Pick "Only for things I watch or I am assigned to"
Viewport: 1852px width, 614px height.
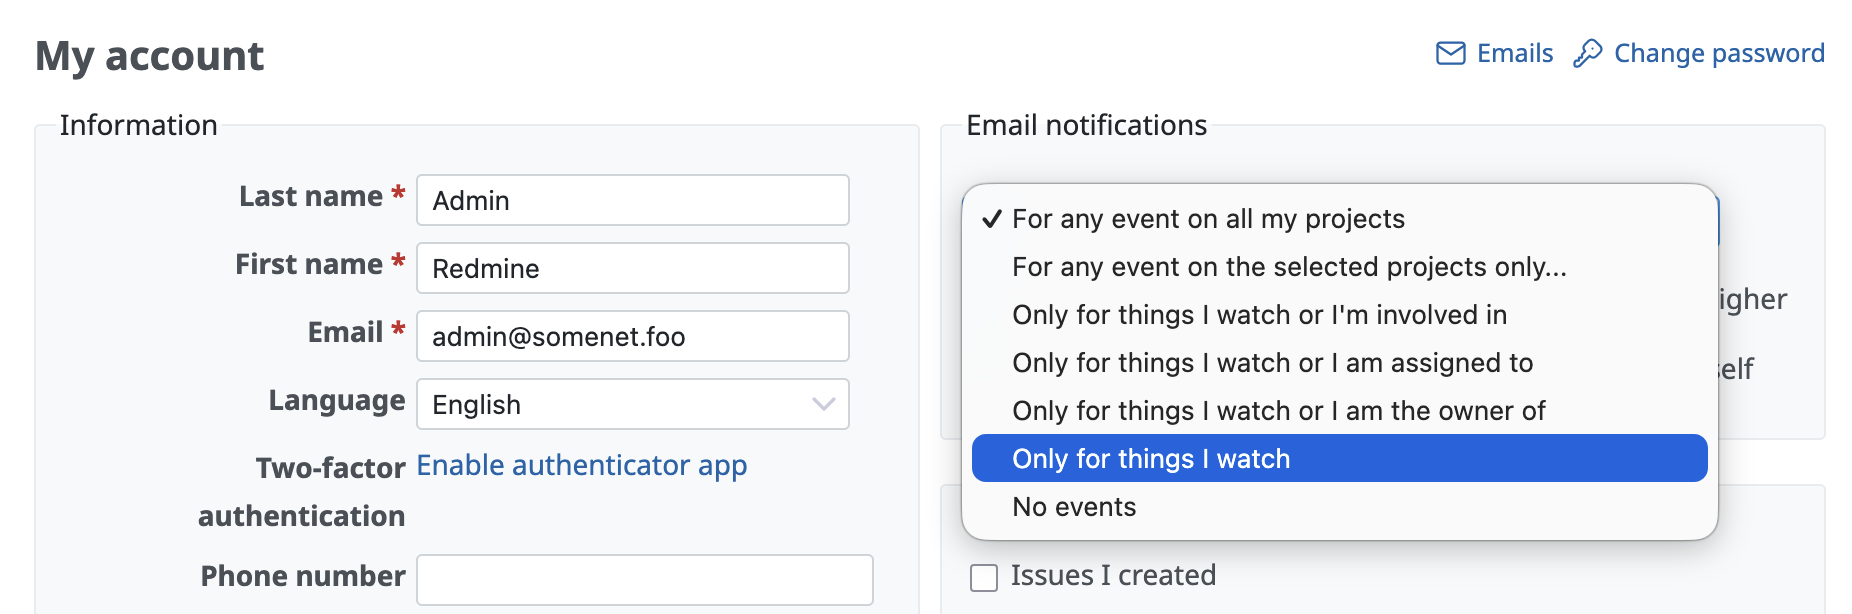(1272, 363)
